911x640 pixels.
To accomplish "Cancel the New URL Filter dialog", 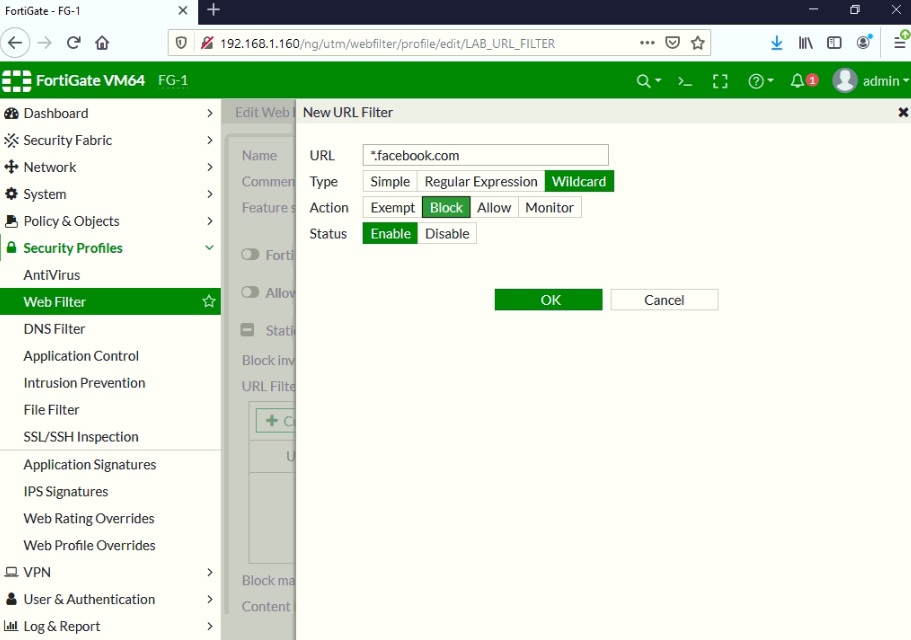I will pos(663,298).
